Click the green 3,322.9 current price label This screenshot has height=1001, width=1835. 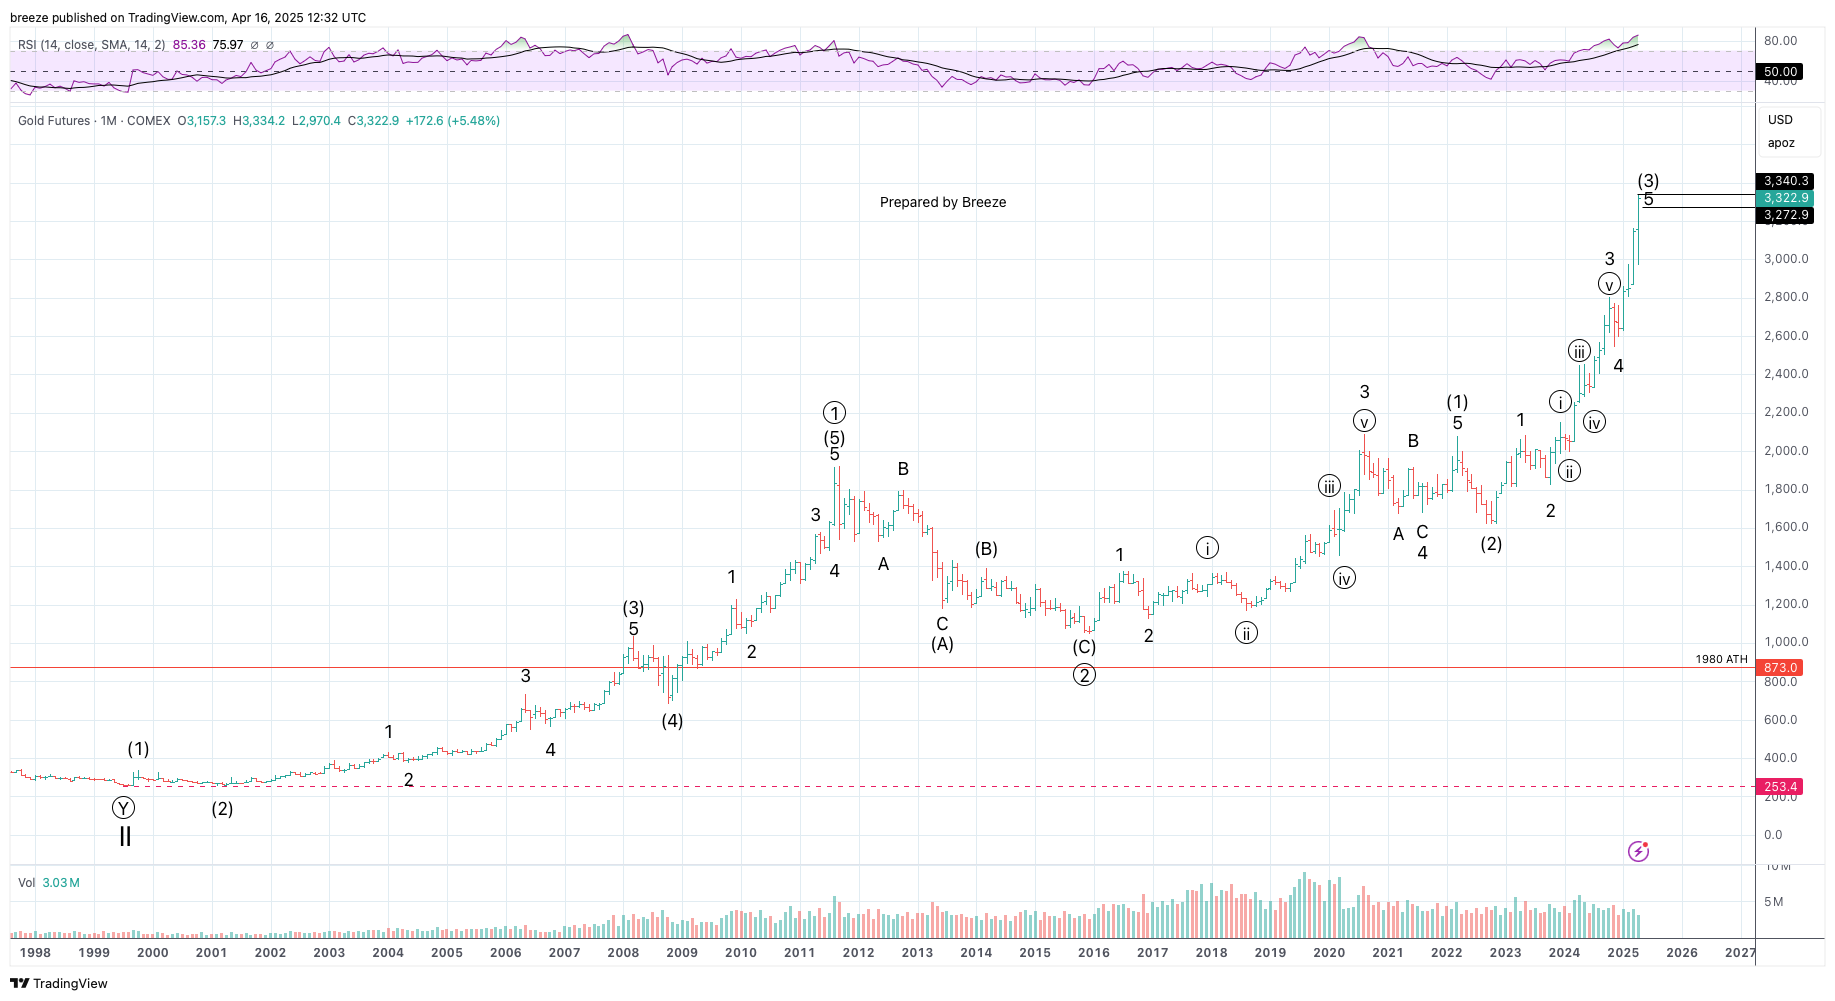click(x=1785, y=198)
